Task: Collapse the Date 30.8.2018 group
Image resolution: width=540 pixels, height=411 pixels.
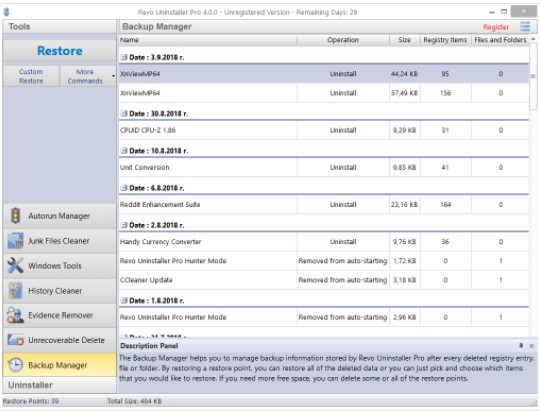Action: click(124, 113)
